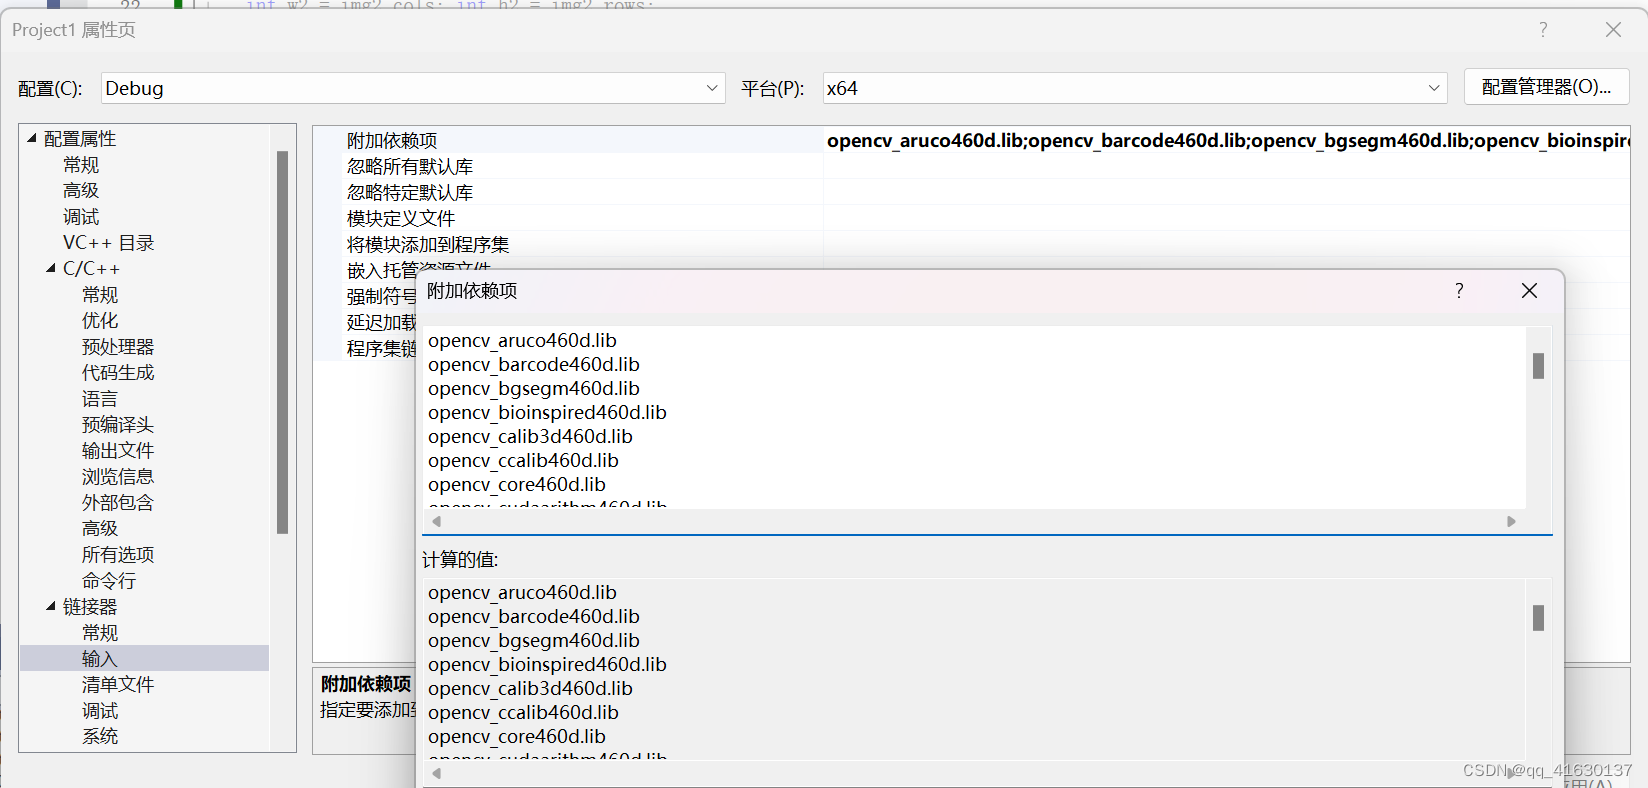The width and height of the screenshot is (1648, 788).
Task: Select 外部包含 under C/C++
Action: [118, 503]
